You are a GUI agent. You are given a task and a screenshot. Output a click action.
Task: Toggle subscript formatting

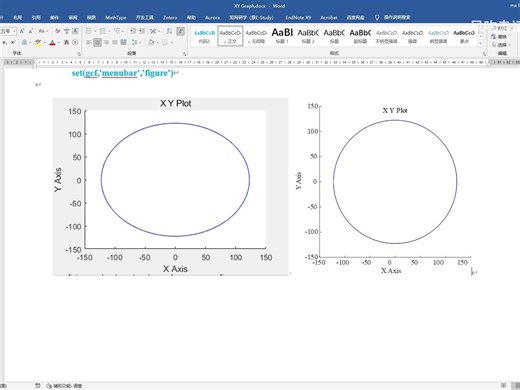pyautogui.click(x=4, y=42)
